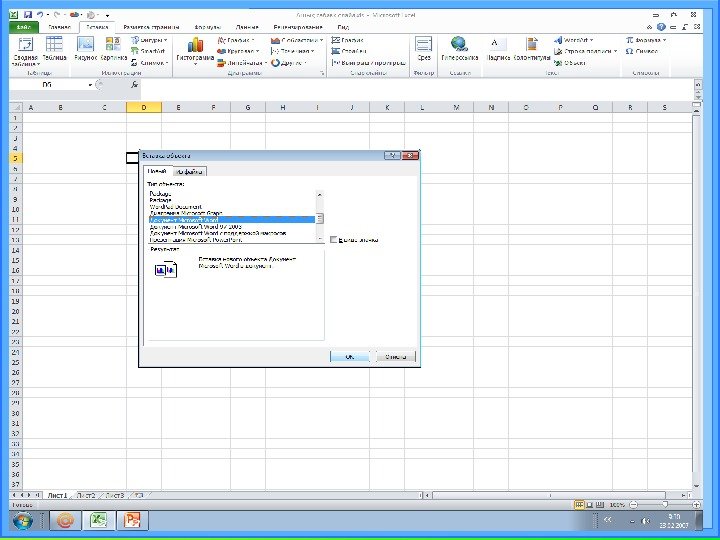Open the Name Box dropdown arrow
Viewport: 720px width, 540px height.
click(x=90, y=84)
